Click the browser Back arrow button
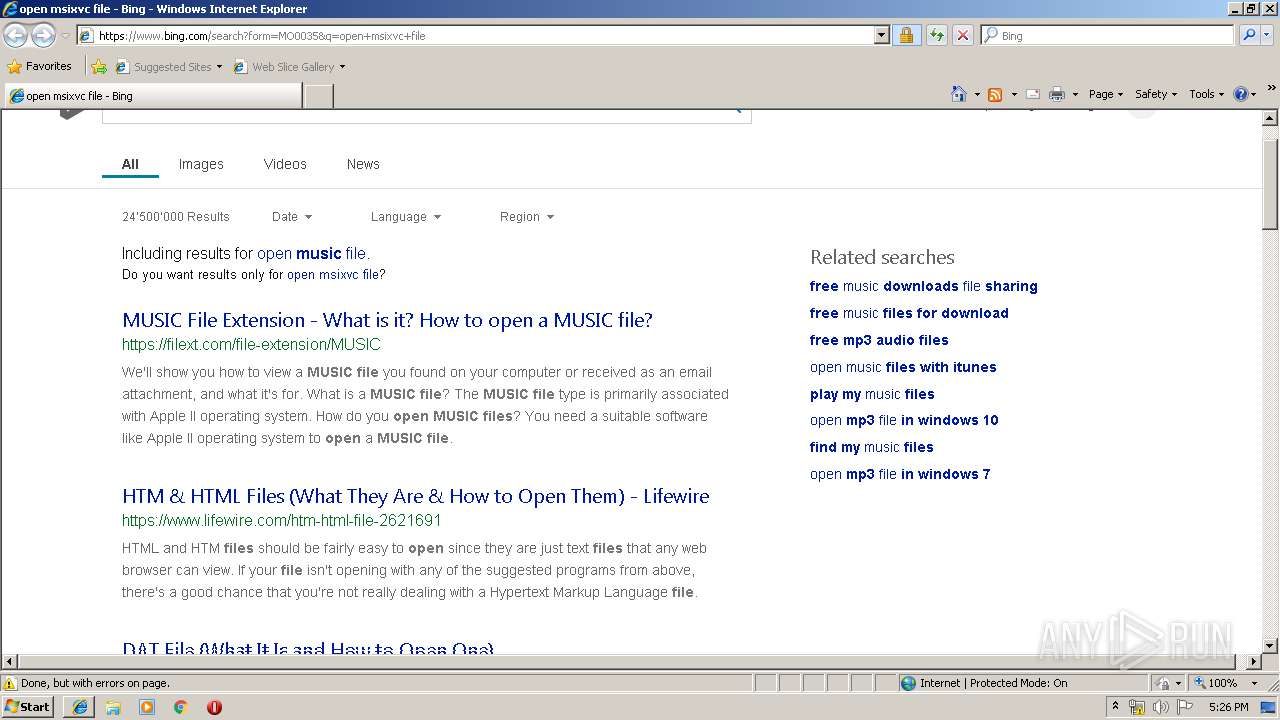 click(x=15, y=35)
